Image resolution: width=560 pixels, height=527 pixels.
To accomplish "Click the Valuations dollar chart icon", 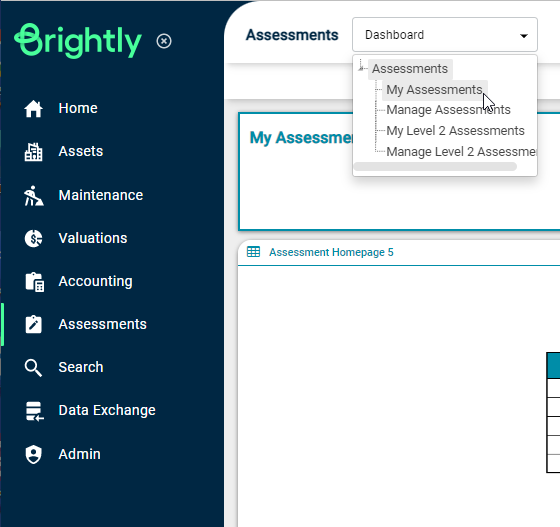I will (x=34, y=239).
